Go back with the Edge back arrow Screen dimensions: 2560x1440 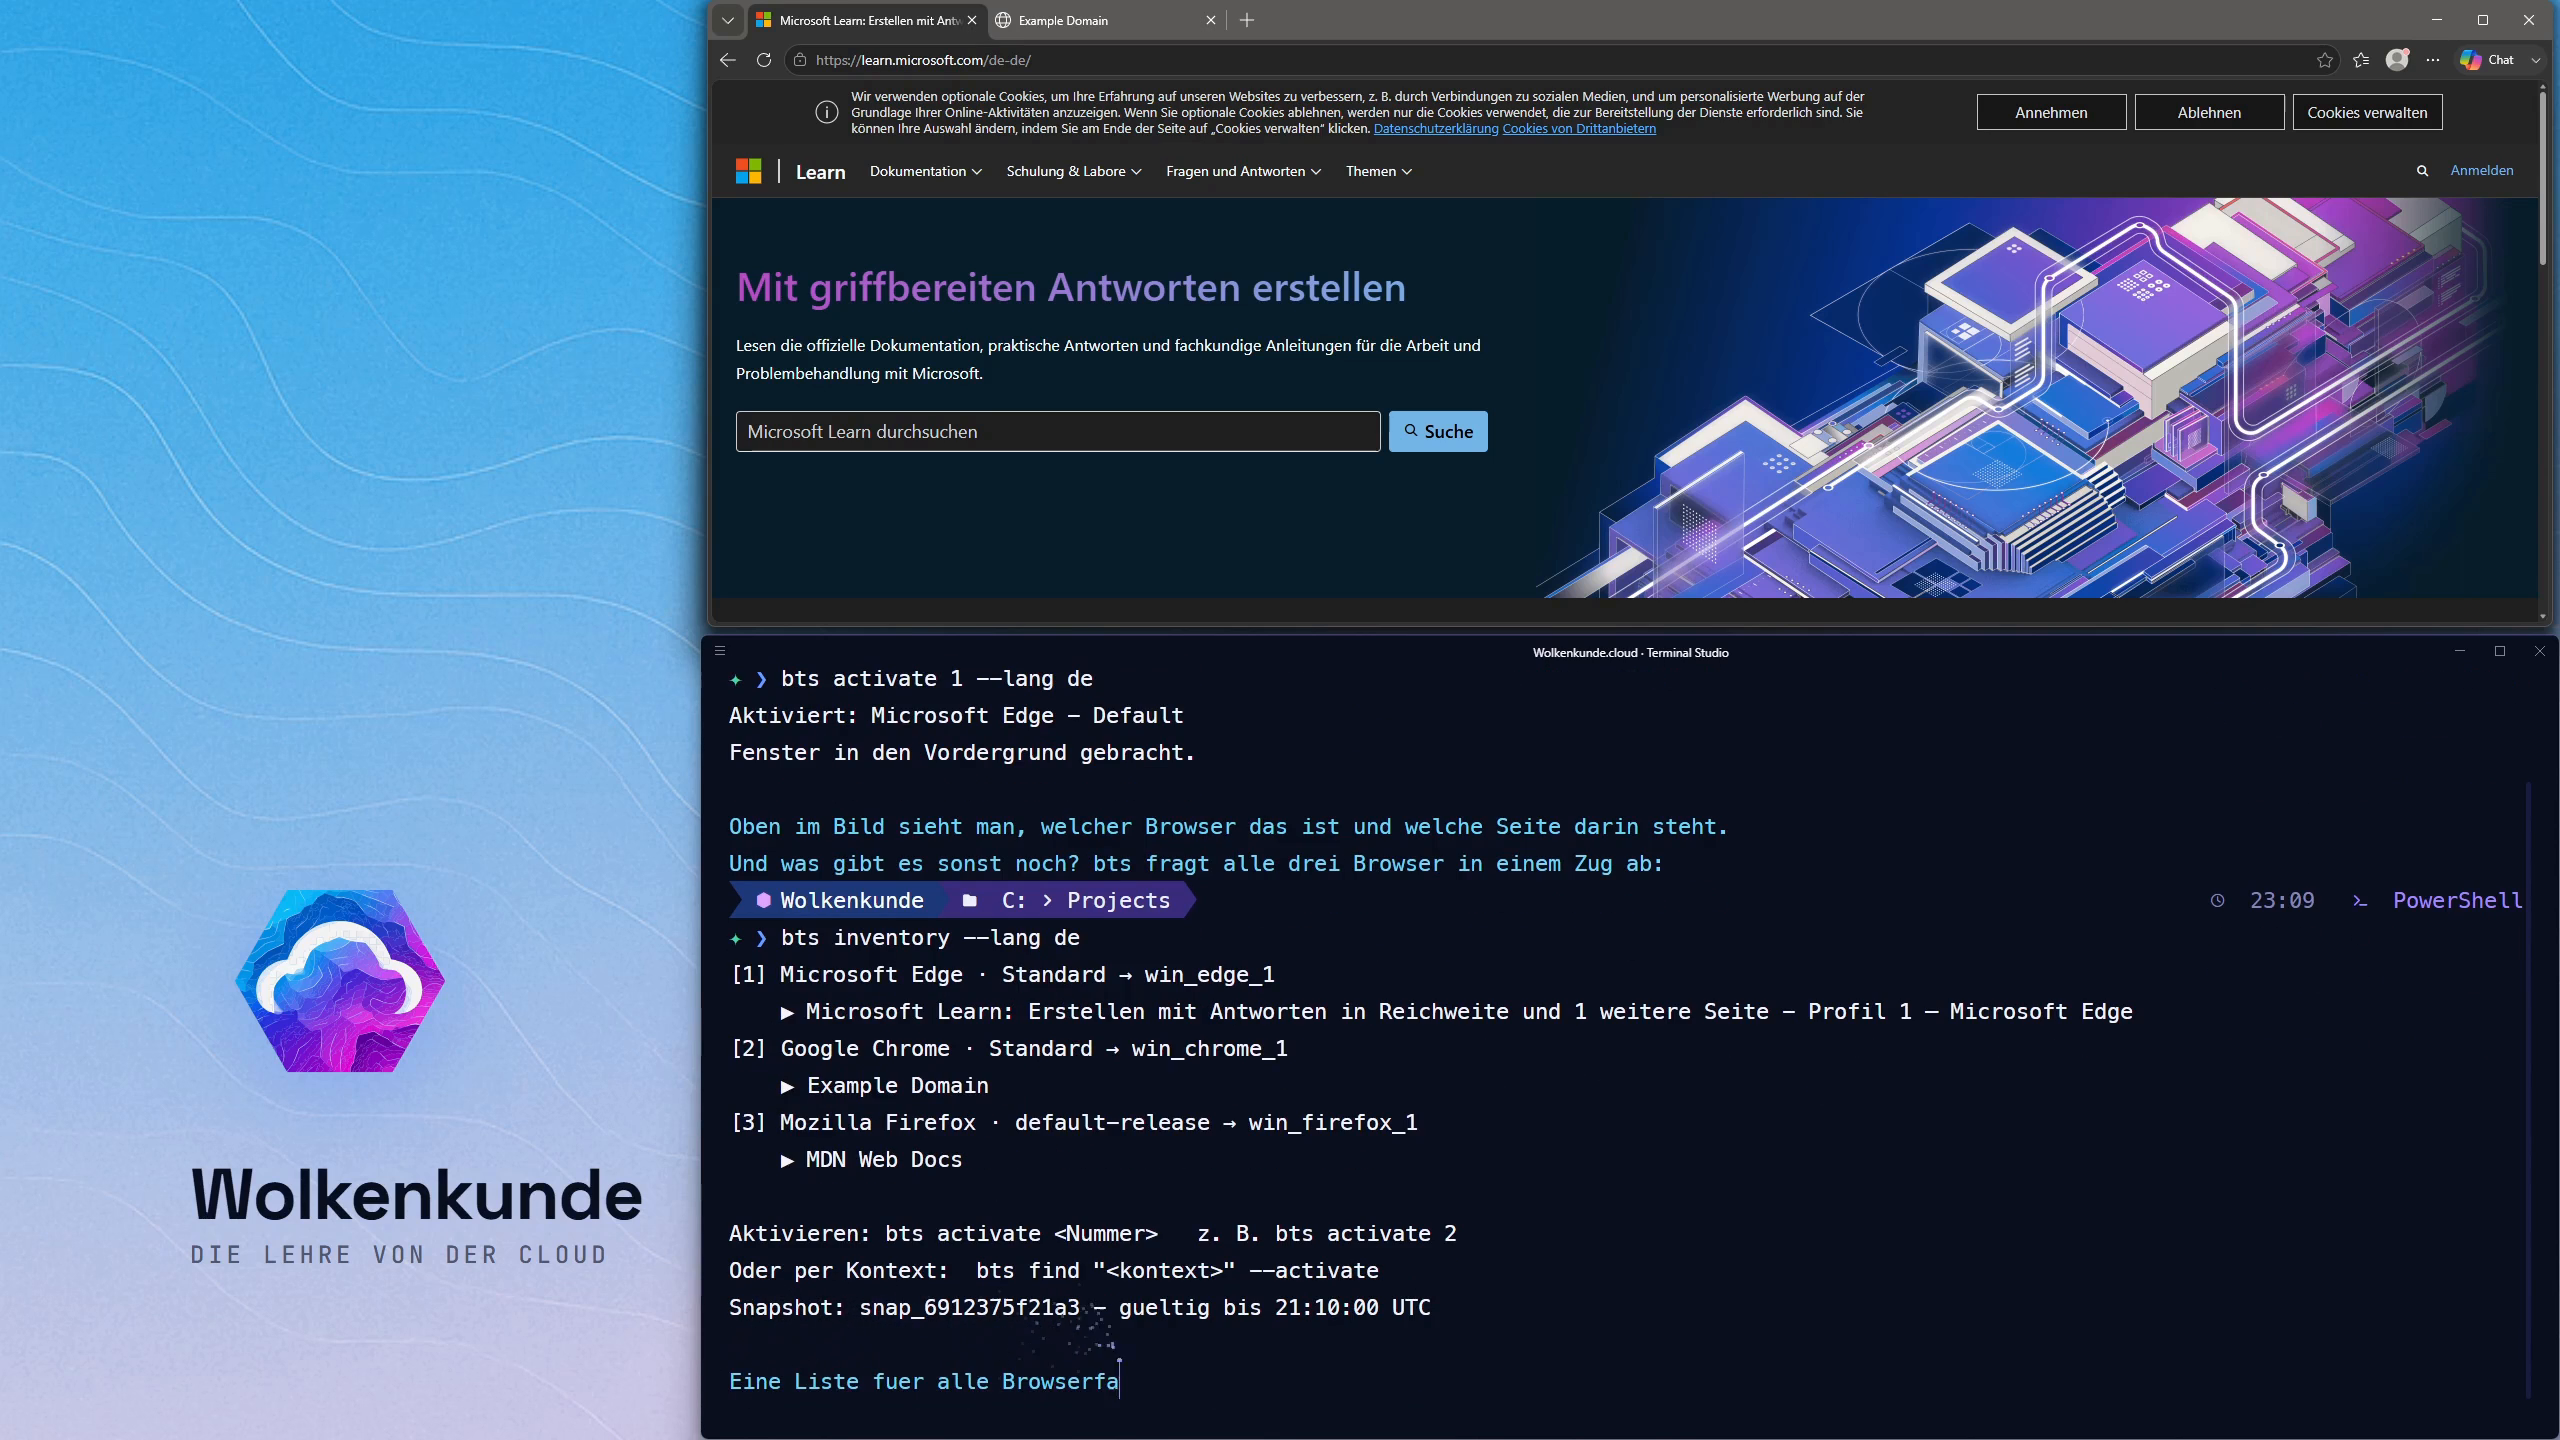point(727,60)
